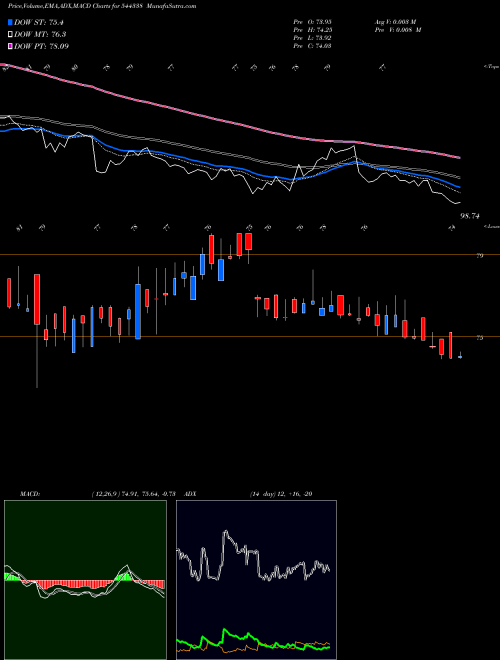The height and width of the screenshot is (660, 500).
Task: Select the 'DOW ST: 75.4' legend label
Action: click(x=39, y=23)
